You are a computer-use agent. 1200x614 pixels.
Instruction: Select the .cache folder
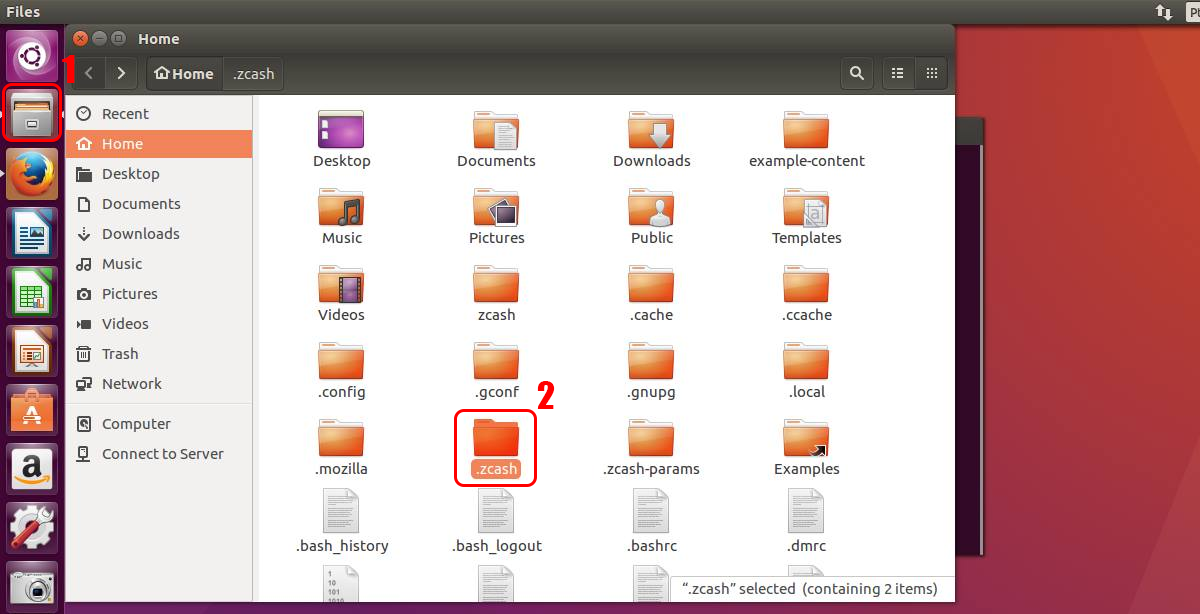651,294
